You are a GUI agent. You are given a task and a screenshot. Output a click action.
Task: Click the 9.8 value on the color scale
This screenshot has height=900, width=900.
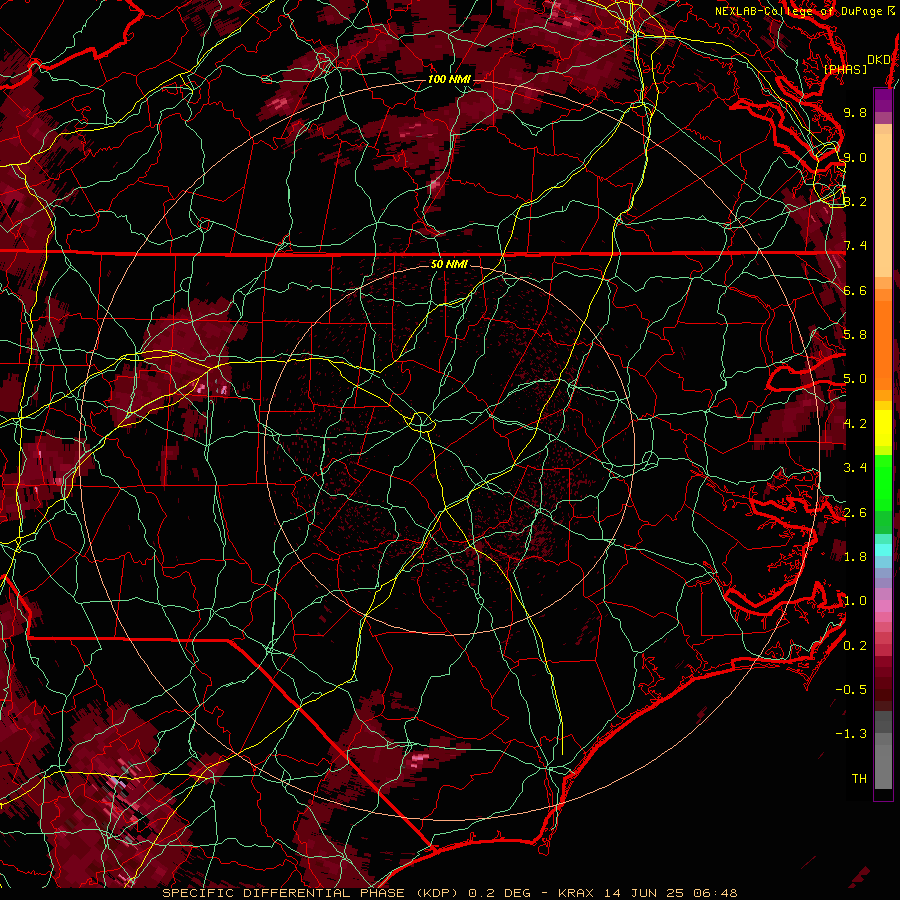tap(855, 112)
